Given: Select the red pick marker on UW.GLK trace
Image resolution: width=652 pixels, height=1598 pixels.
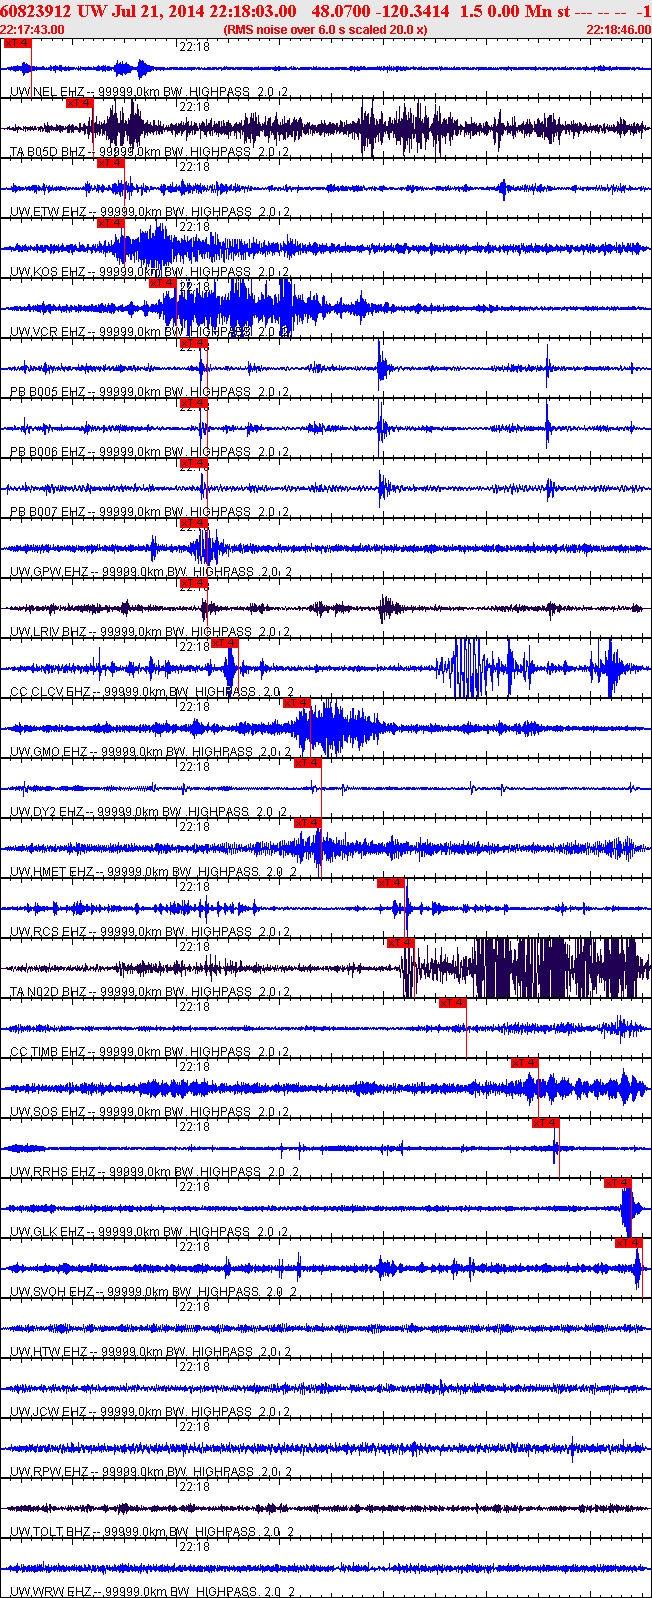Looking at the screenshot, I should (x=618, y=1183).
